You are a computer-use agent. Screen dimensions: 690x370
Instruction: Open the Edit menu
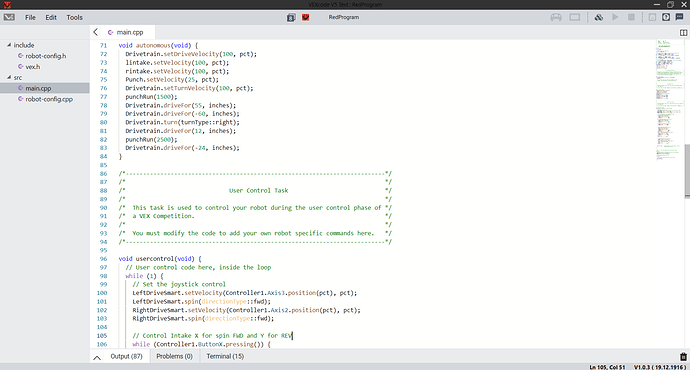click(x=51, y=17)
